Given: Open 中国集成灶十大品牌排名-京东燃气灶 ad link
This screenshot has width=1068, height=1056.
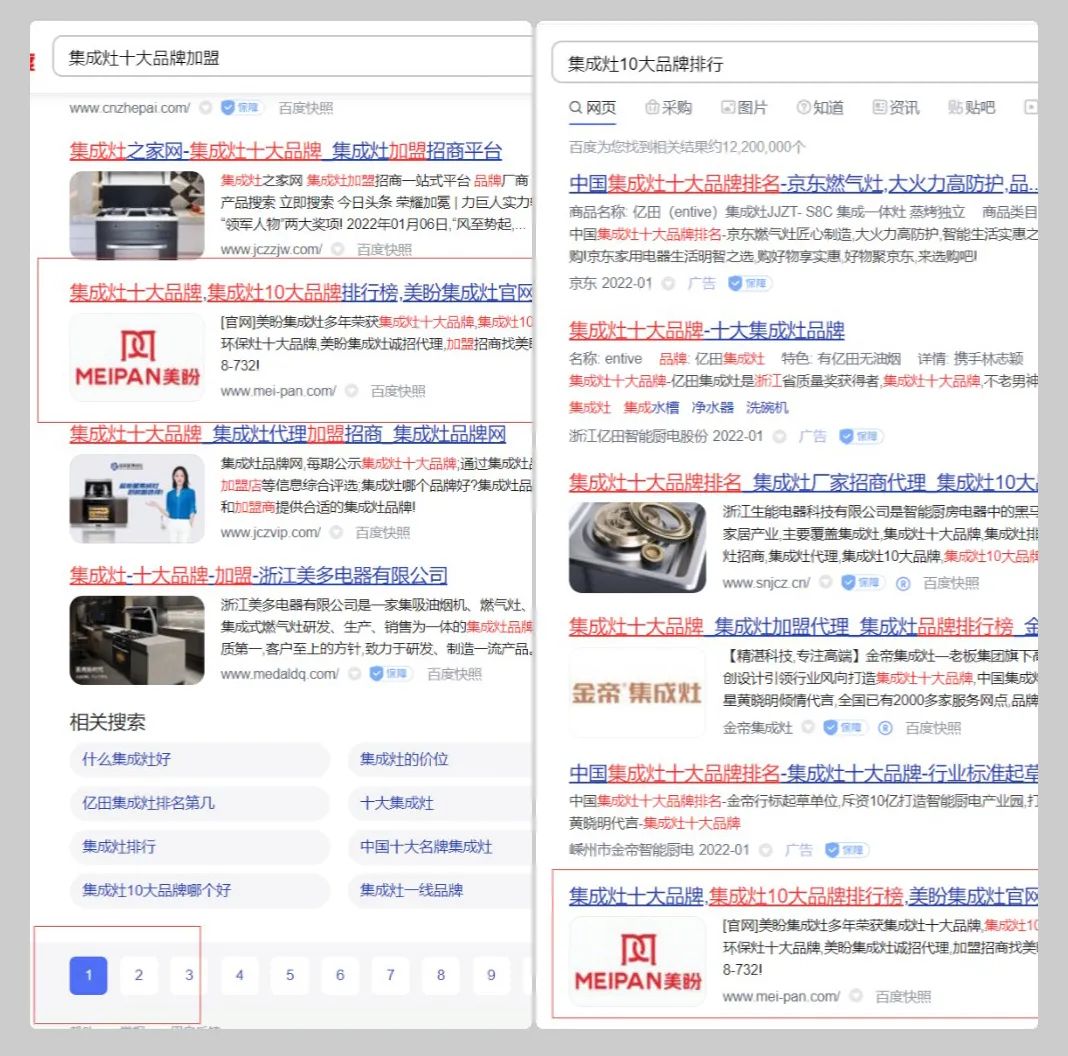Looking at the screenshot, I should tap(803, 183).
